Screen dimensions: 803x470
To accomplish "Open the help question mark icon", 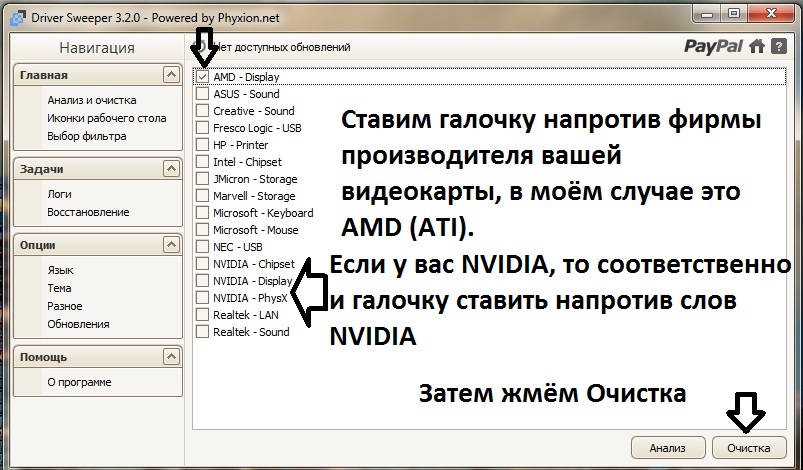I will [x=779, y=47].
